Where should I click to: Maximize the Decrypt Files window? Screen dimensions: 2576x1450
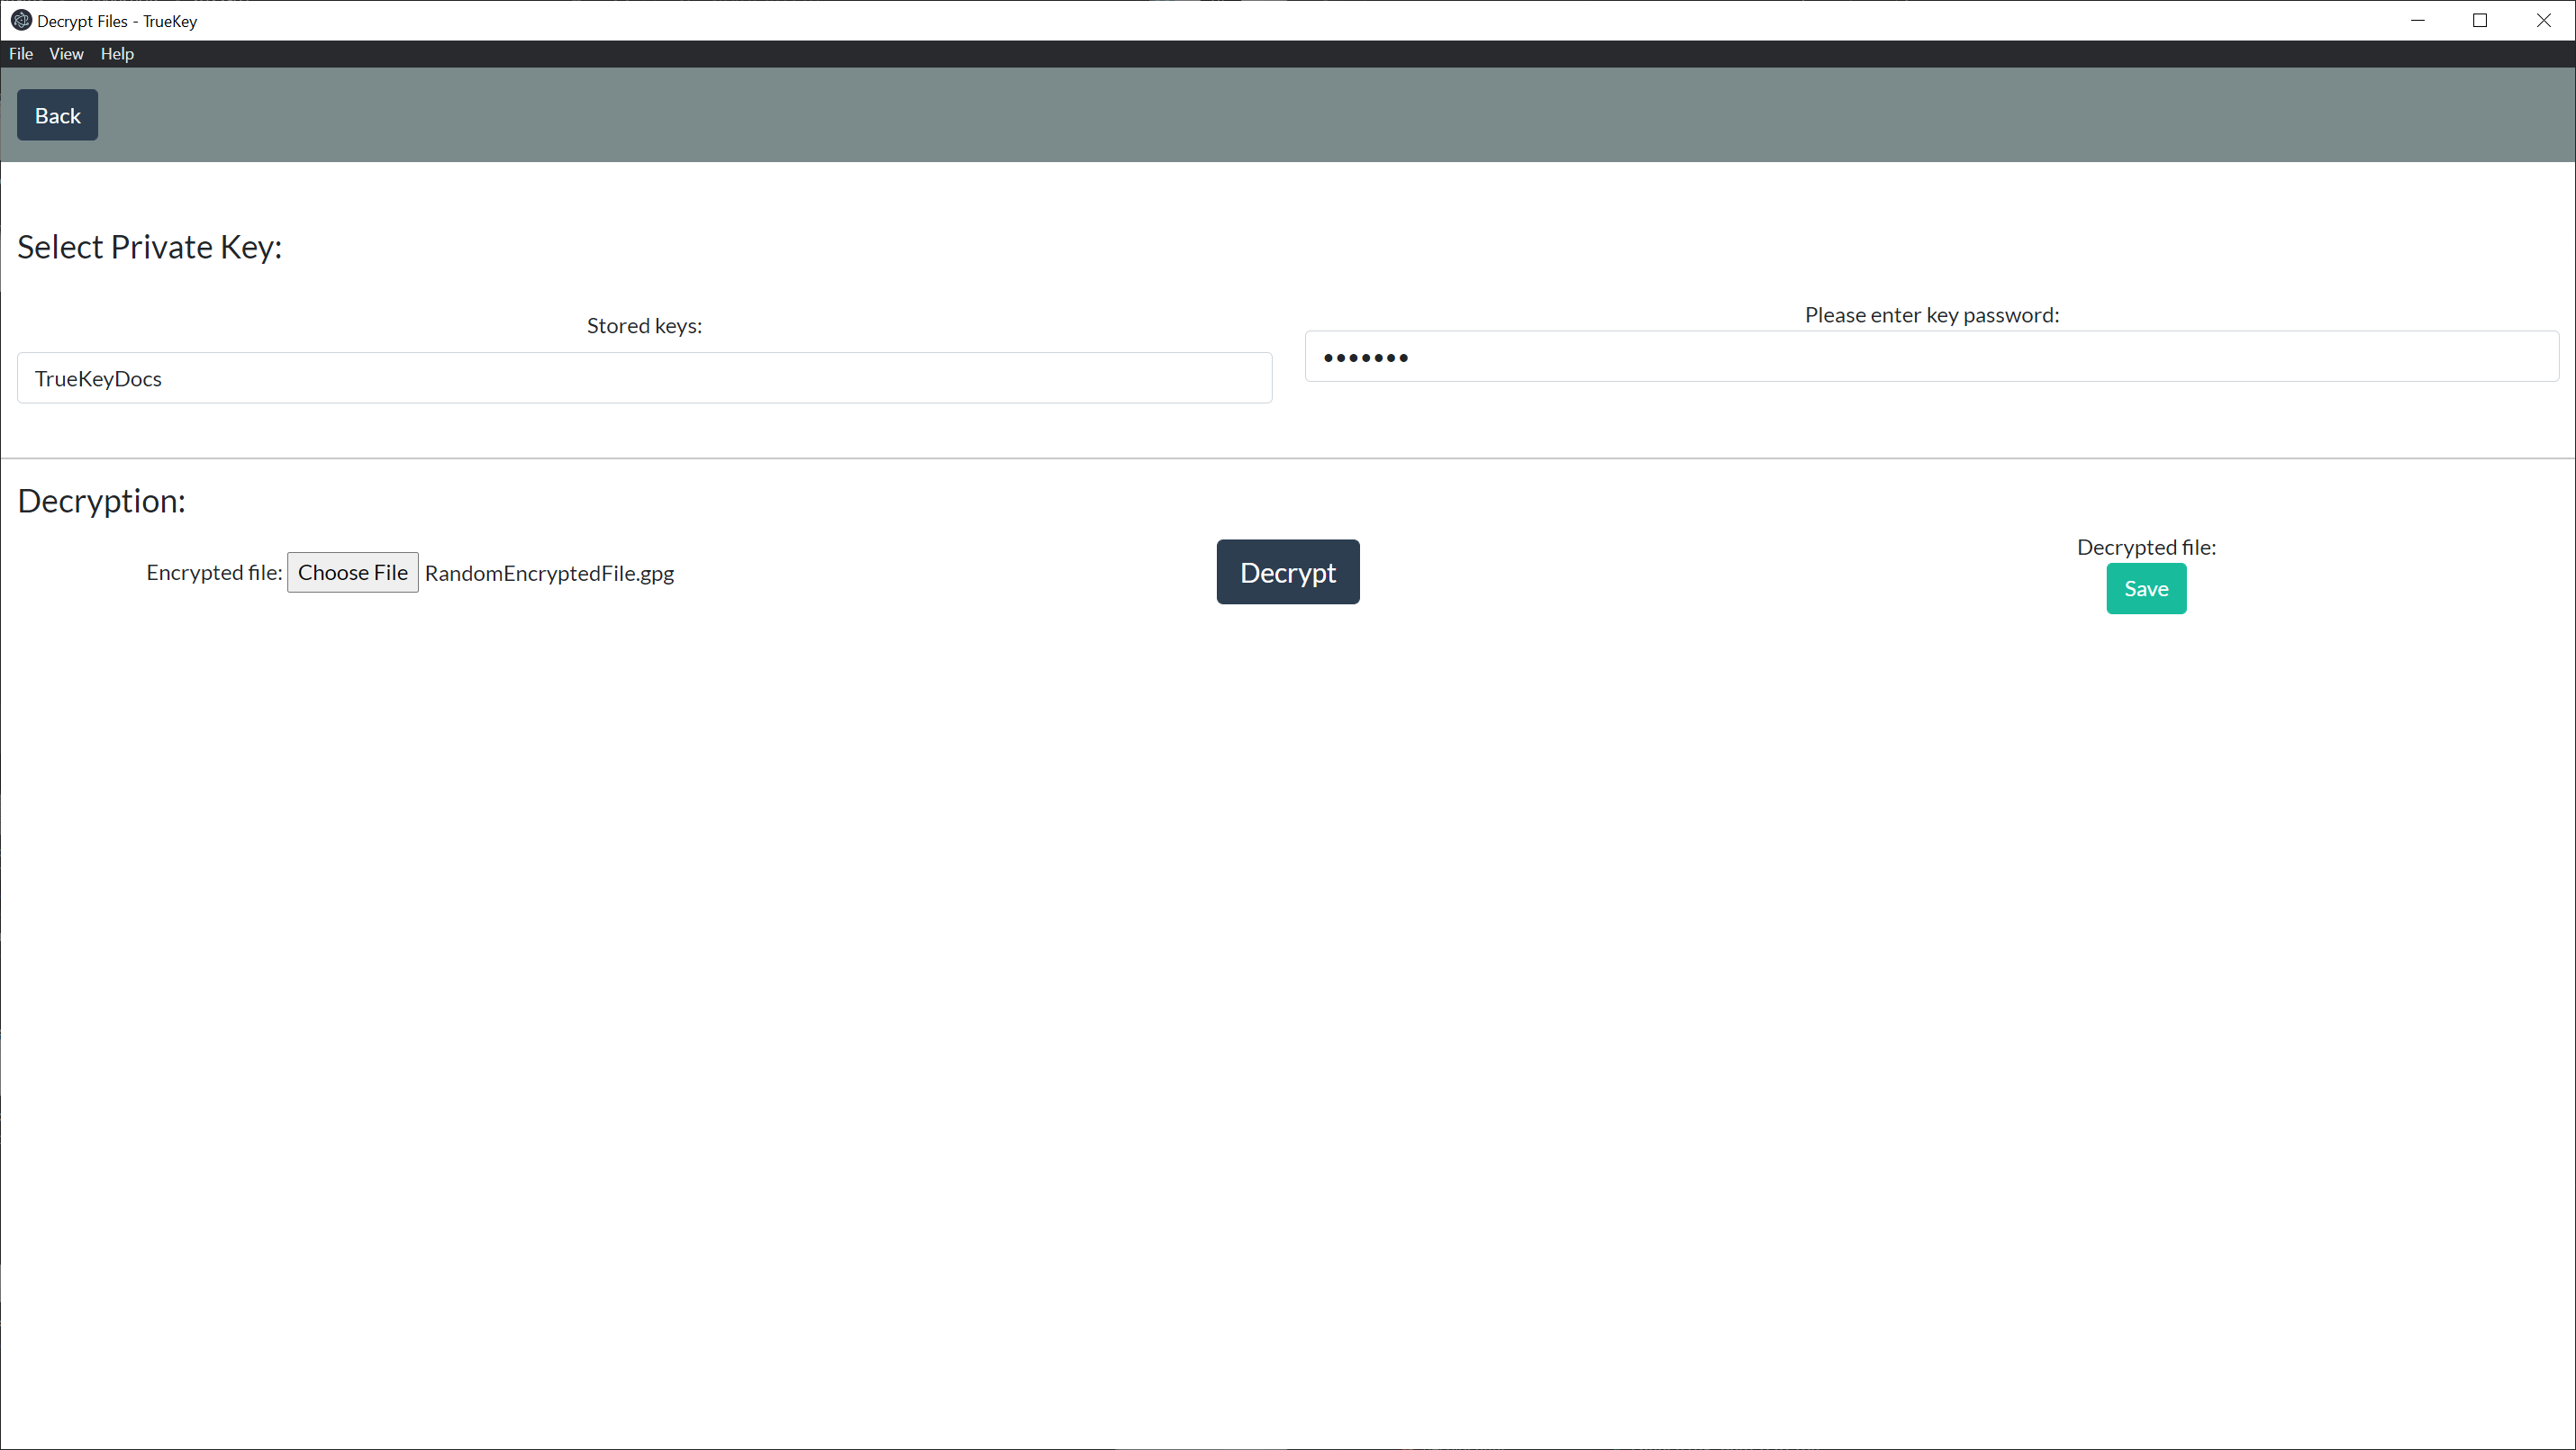click(2481, 20)
